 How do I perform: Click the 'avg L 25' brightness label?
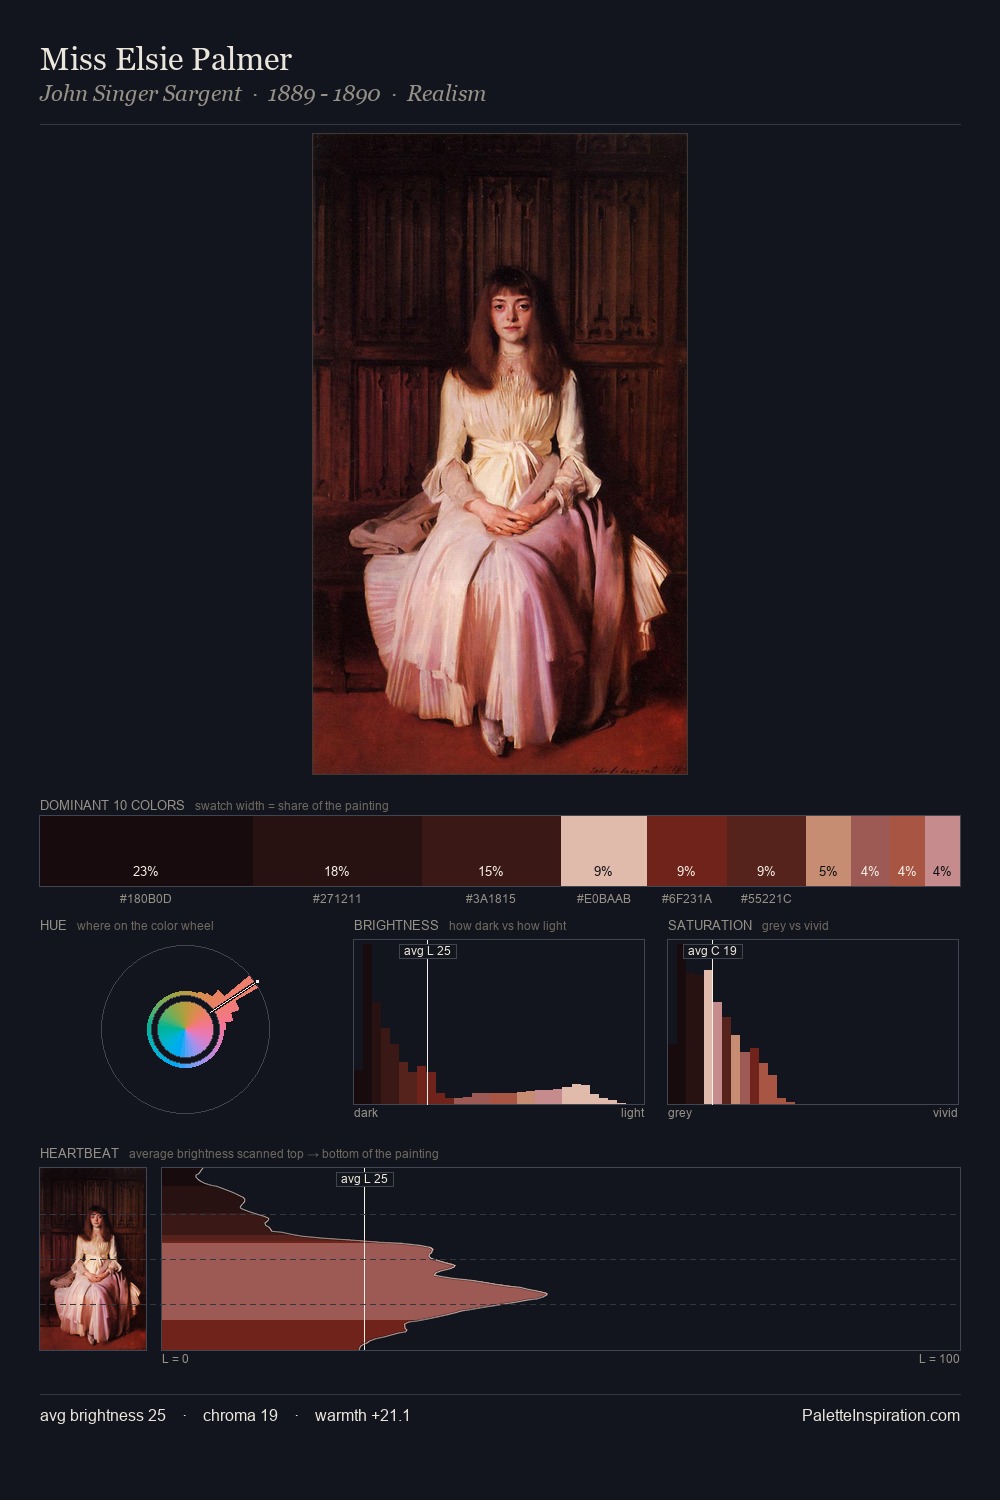(x=427, y=951)
